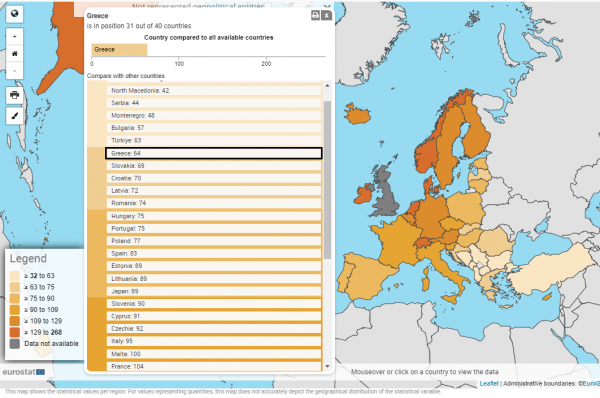Click the France: 104 entry
Screen dimensions: 600x398
[214, 367]
